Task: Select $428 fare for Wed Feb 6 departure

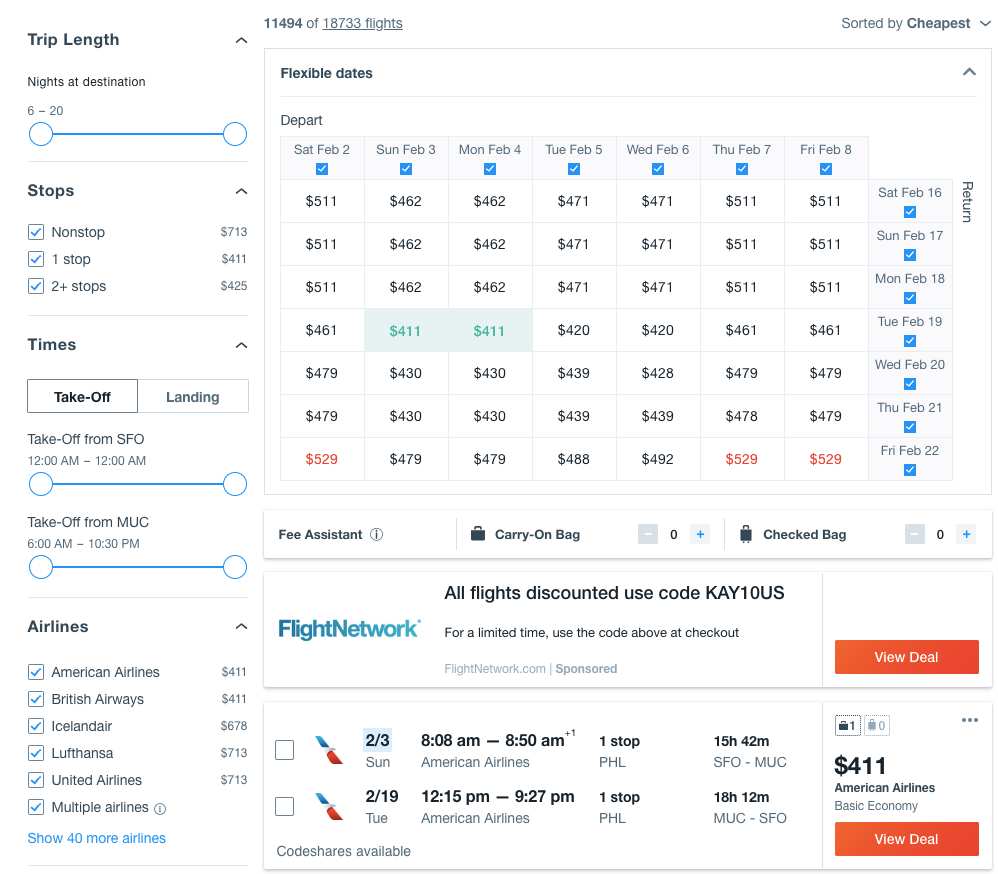Action: pos(657,373)
